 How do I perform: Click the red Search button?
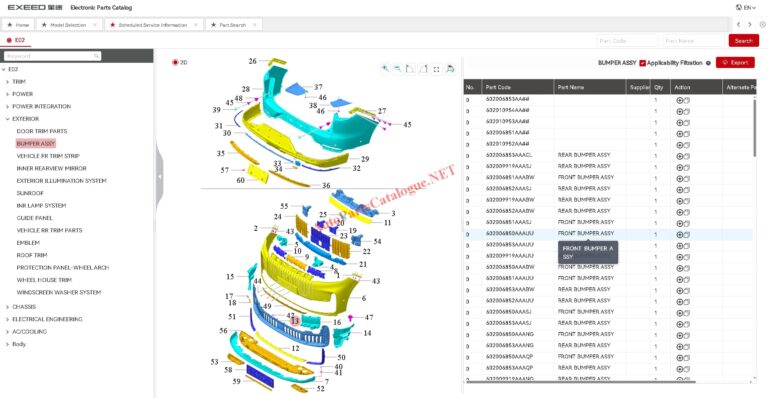(744, 41)
